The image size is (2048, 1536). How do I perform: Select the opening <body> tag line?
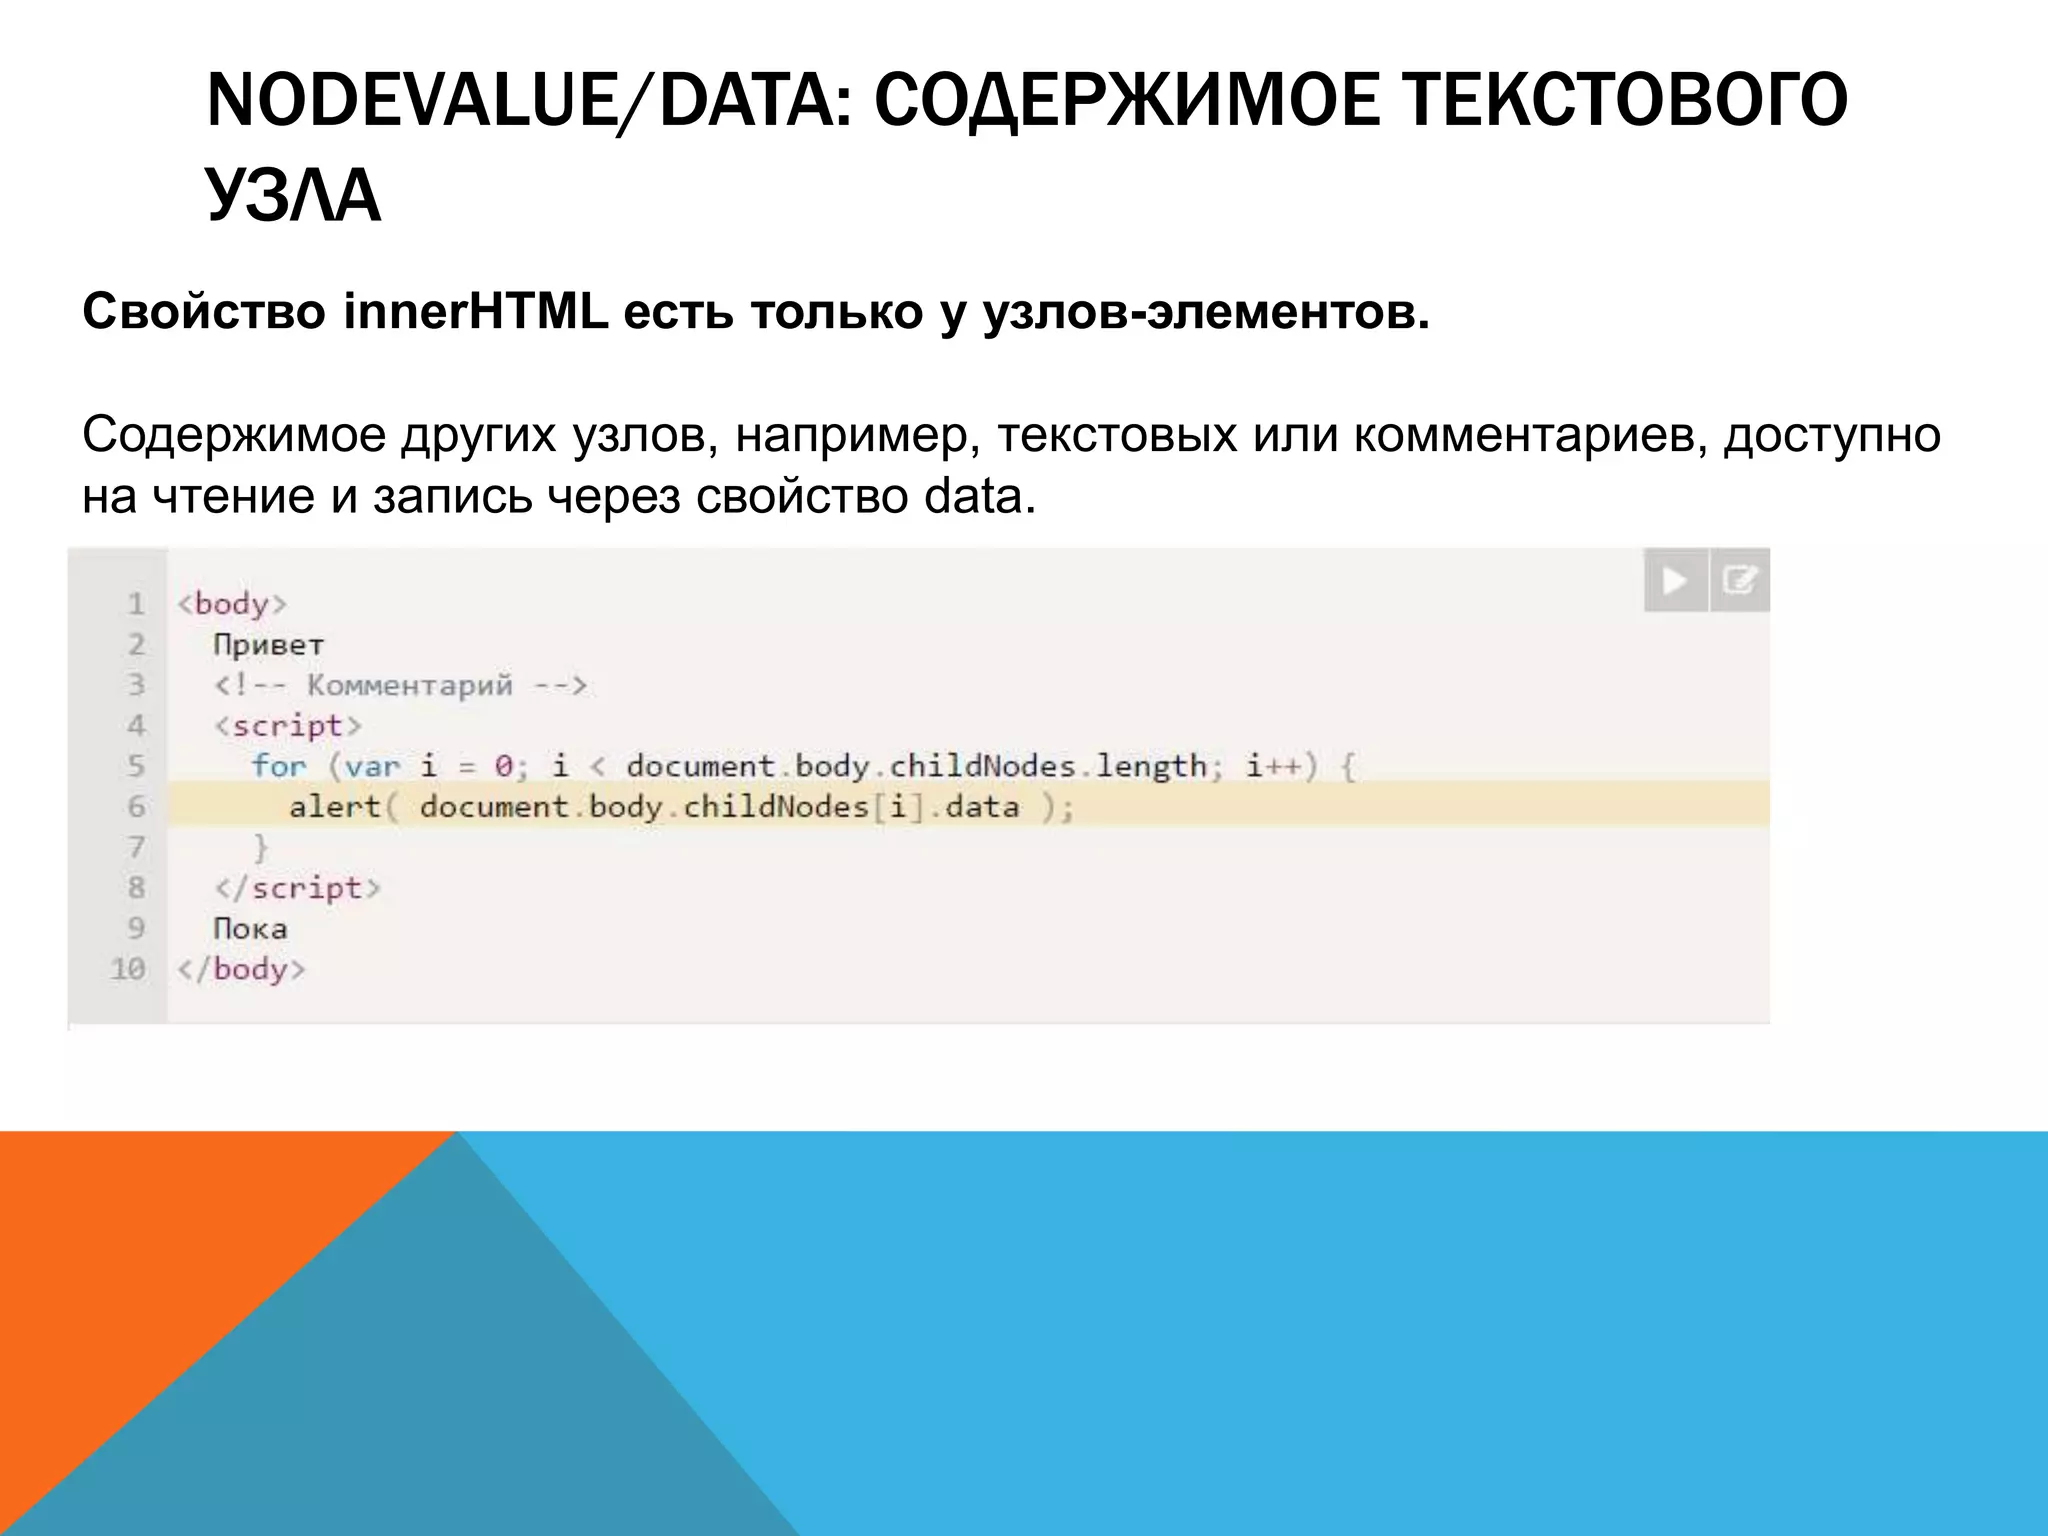coord(232,604)
